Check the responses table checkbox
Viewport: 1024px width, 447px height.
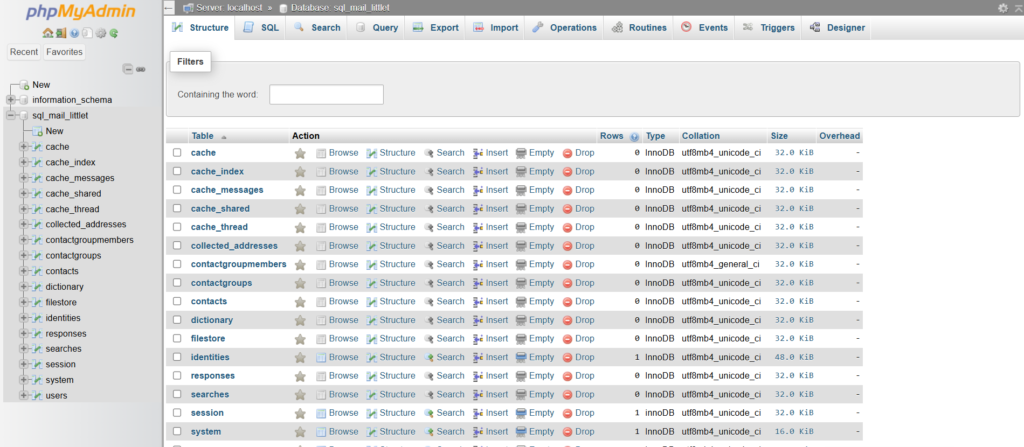[x=177, y=376]
